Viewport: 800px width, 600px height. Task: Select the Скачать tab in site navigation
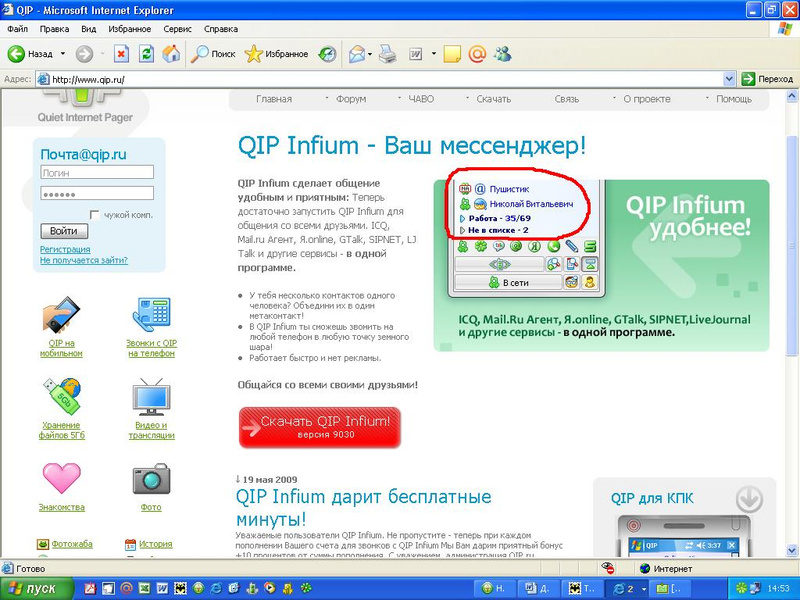click(493, 99)
